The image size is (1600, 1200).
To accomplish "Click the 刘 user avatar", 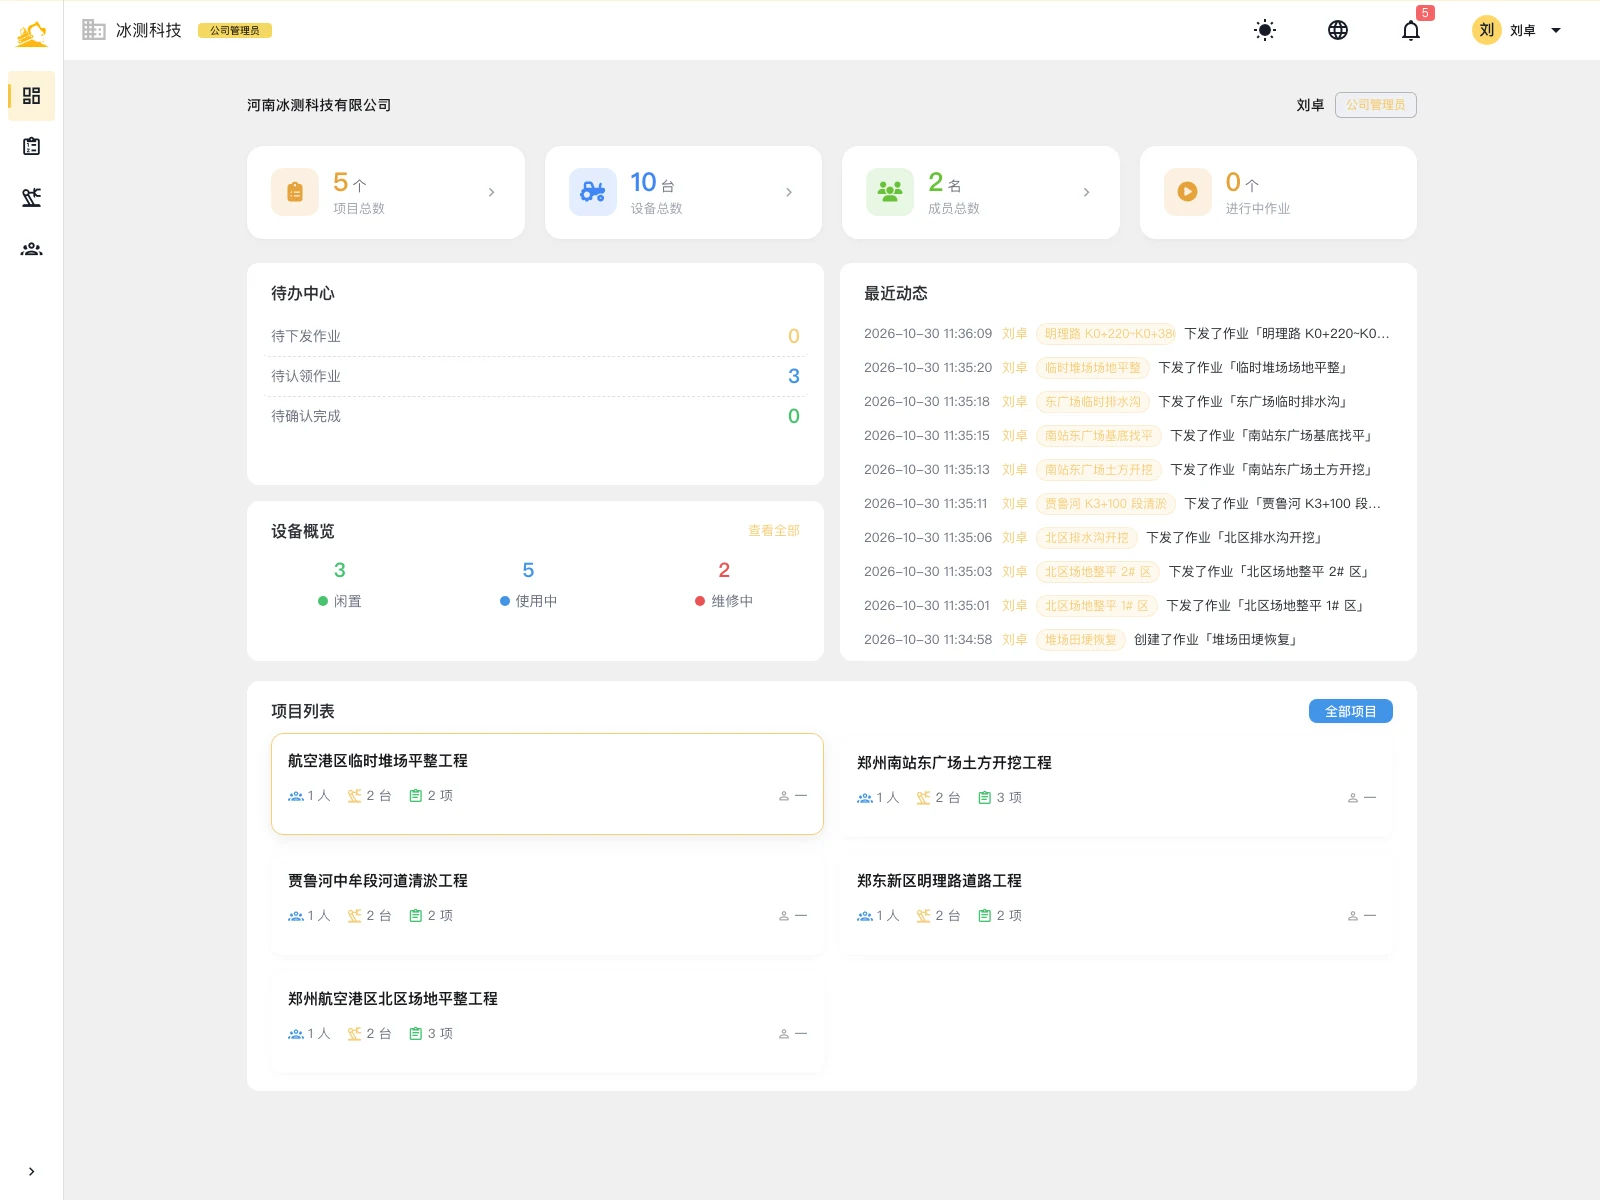I will (x=1487, y=30).
